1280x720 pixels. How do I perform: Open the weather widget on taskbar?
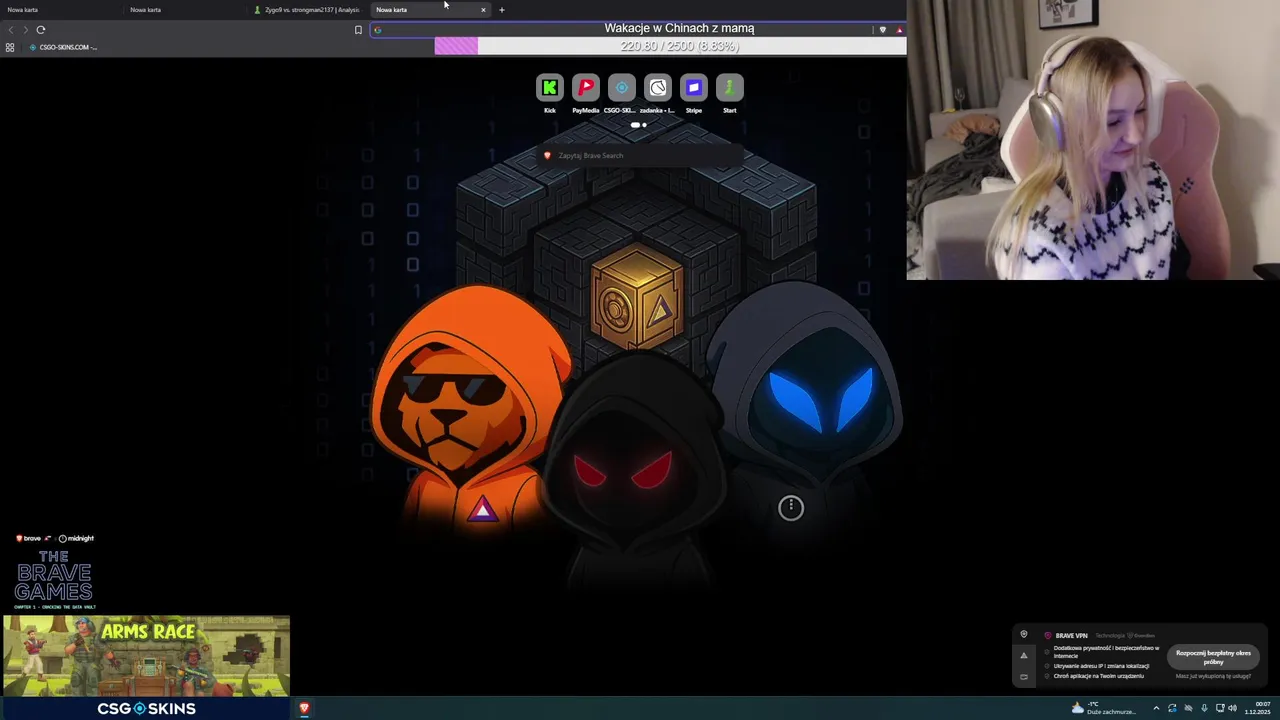click(1103, 708)
